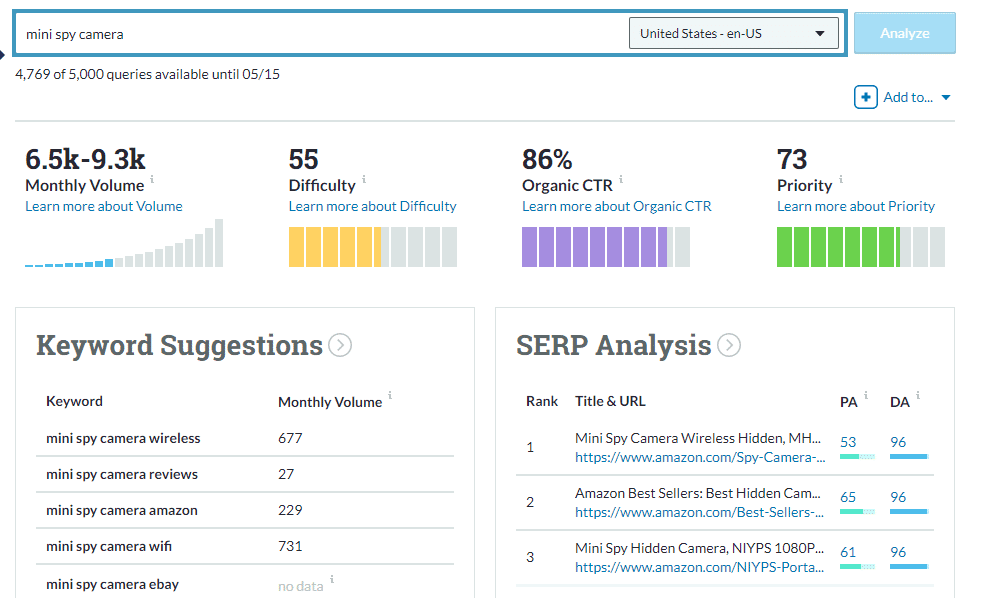Open the Learn more about Priority link
This screenshot has width=998, height=598.
[855, 206]
